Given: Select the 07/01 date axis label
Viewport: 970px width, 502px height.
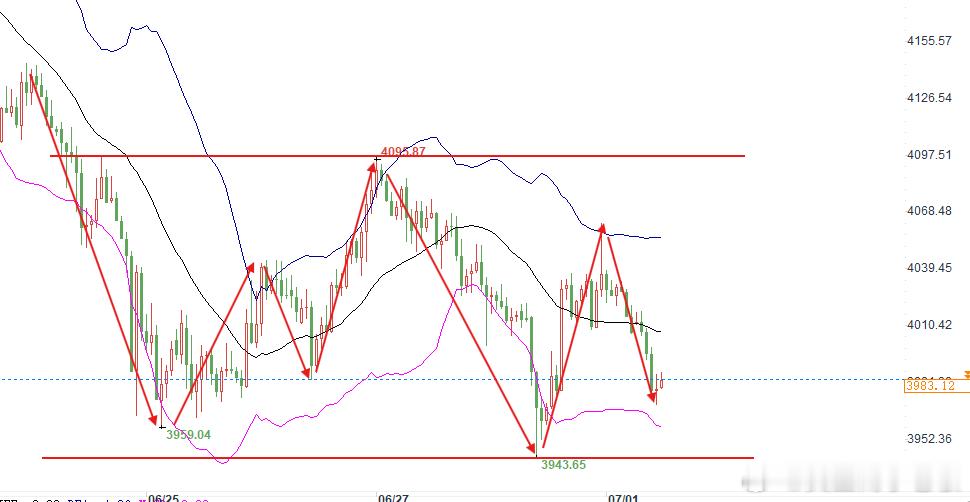Looking at the screenshot, I should tap(623, 498).
